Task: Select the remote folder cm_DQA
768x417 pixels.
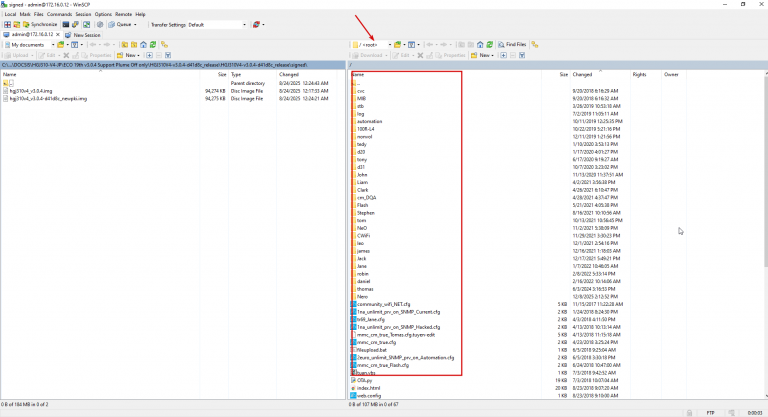Action: point(366,197)
